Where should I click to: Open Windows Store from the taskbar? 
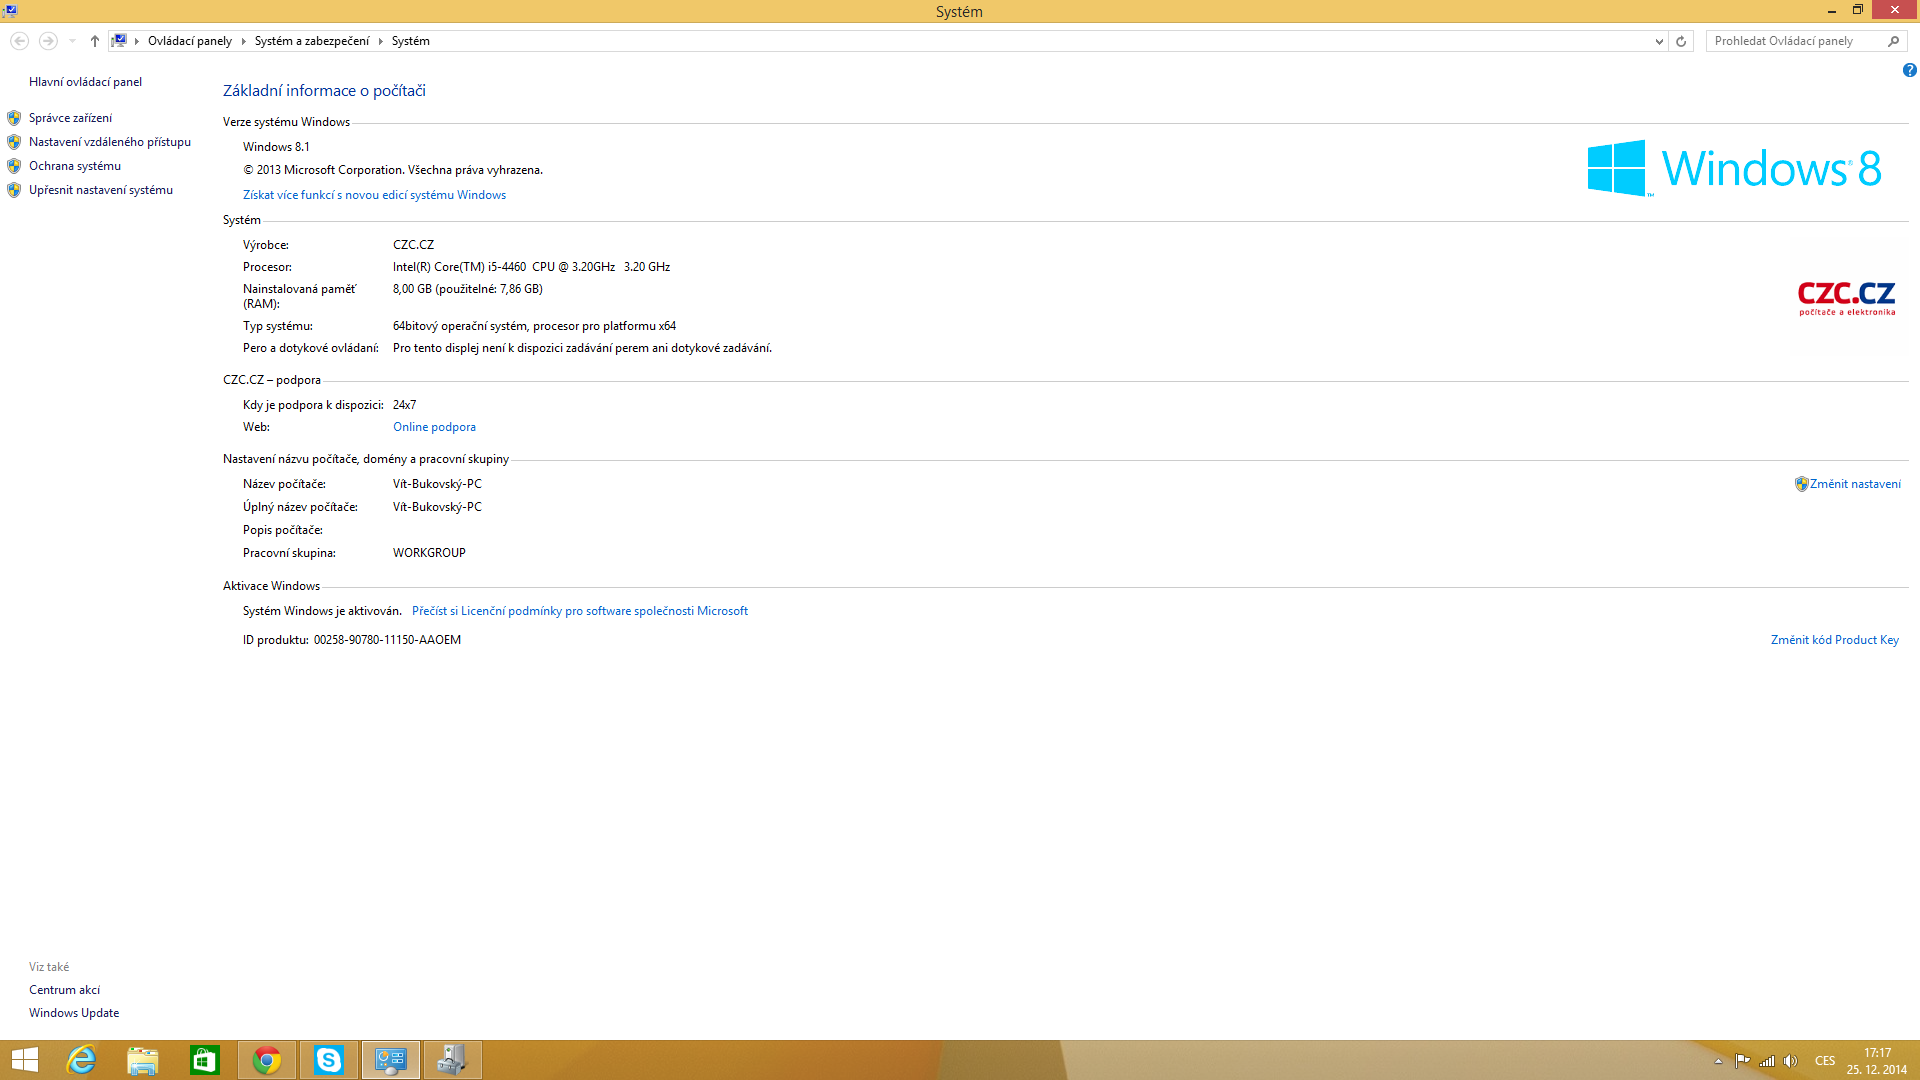point(205,1060)
